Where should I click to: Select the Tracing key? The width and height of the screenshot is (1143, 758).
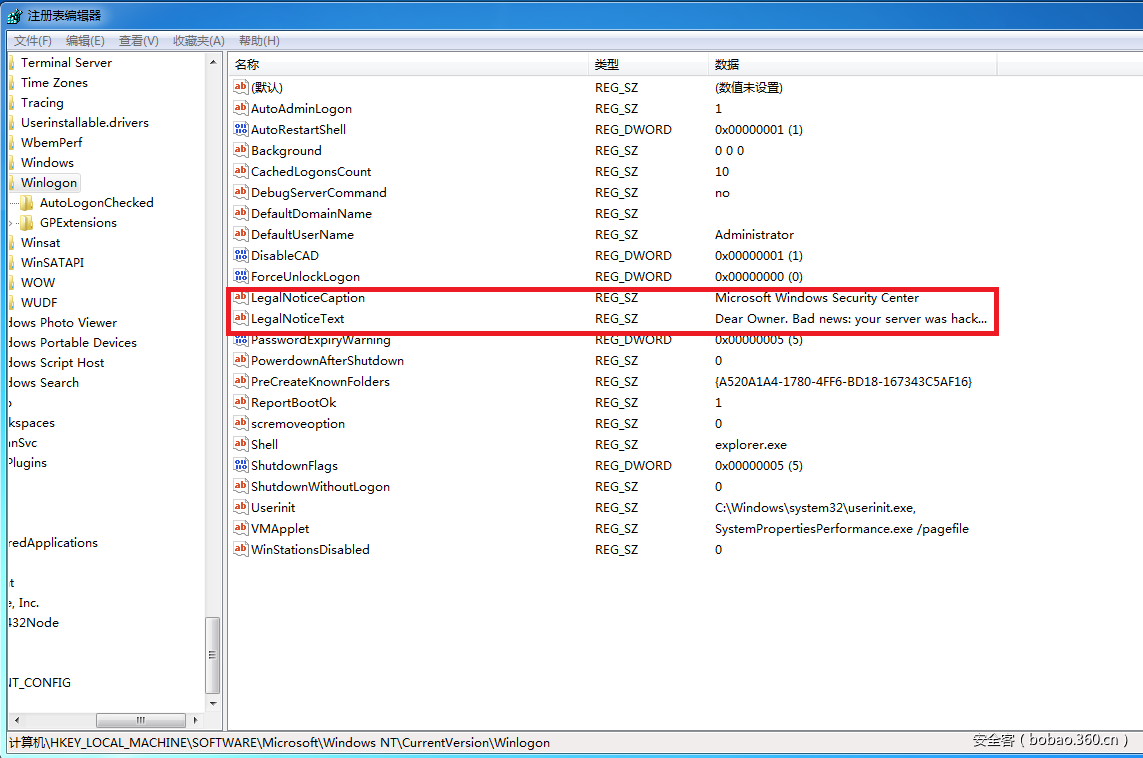click(x=42, y=103)
